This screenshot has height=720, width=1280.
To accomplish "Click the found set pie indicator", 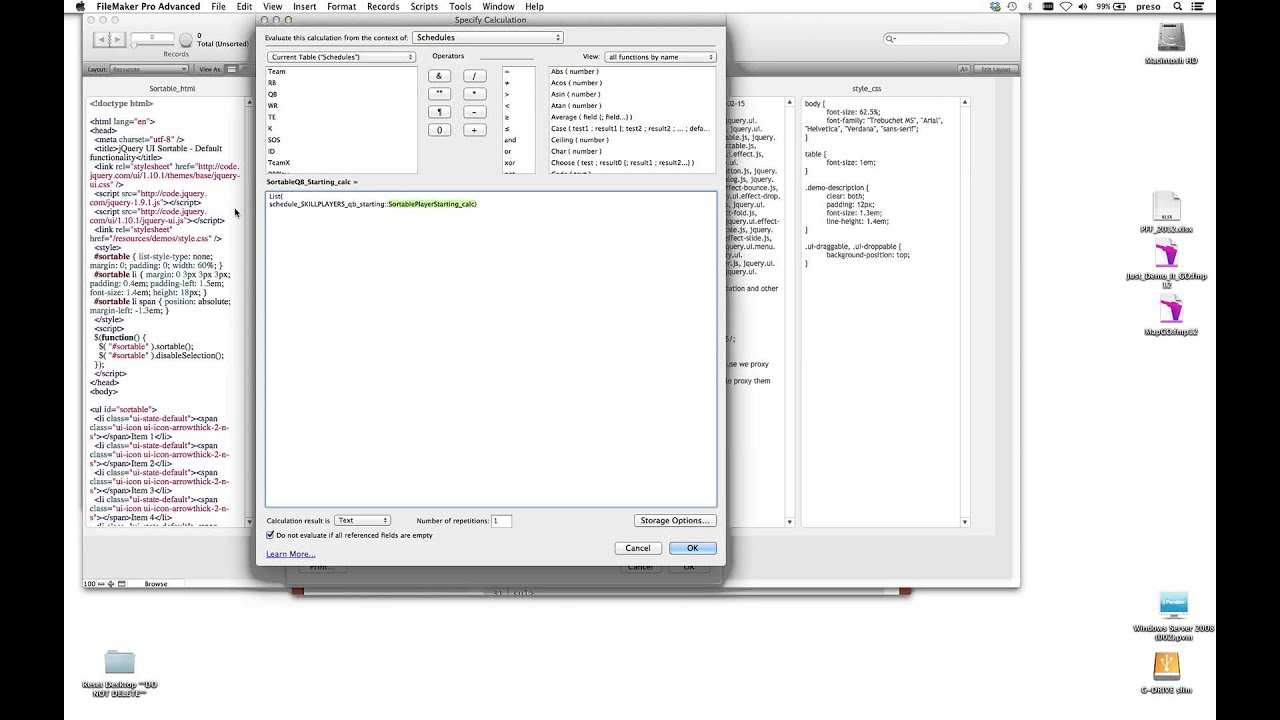I will (185, 40).
